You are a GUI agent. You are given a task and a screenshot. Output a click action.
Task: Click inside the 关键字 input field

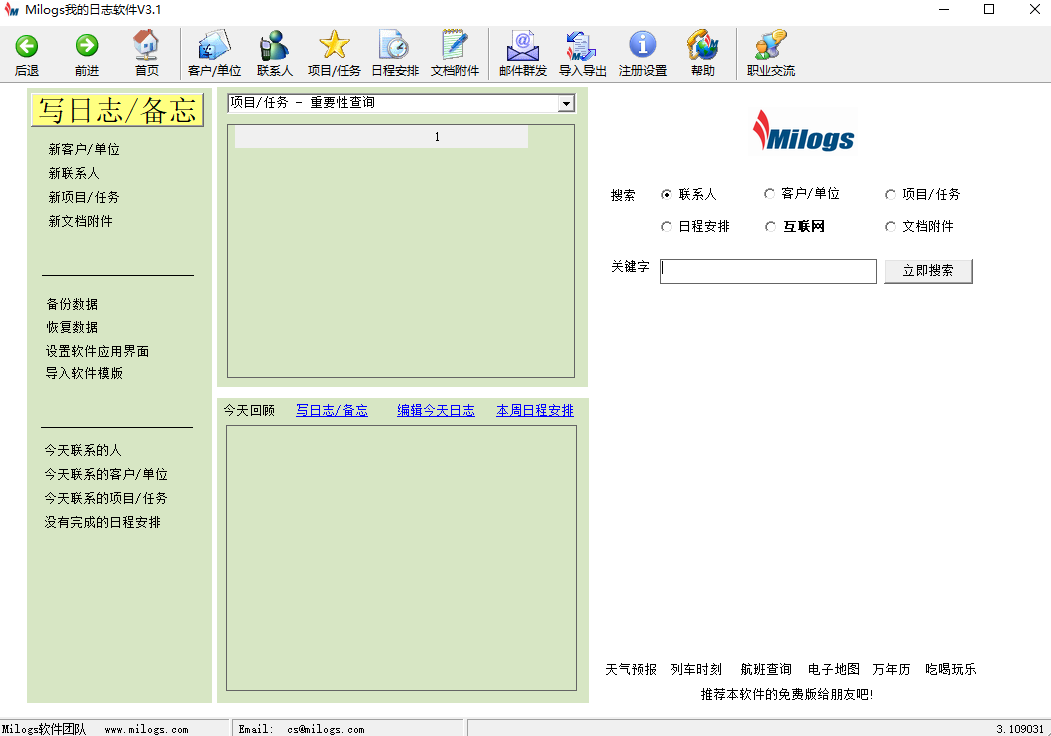pyautogui.click(x=768, y=271)
